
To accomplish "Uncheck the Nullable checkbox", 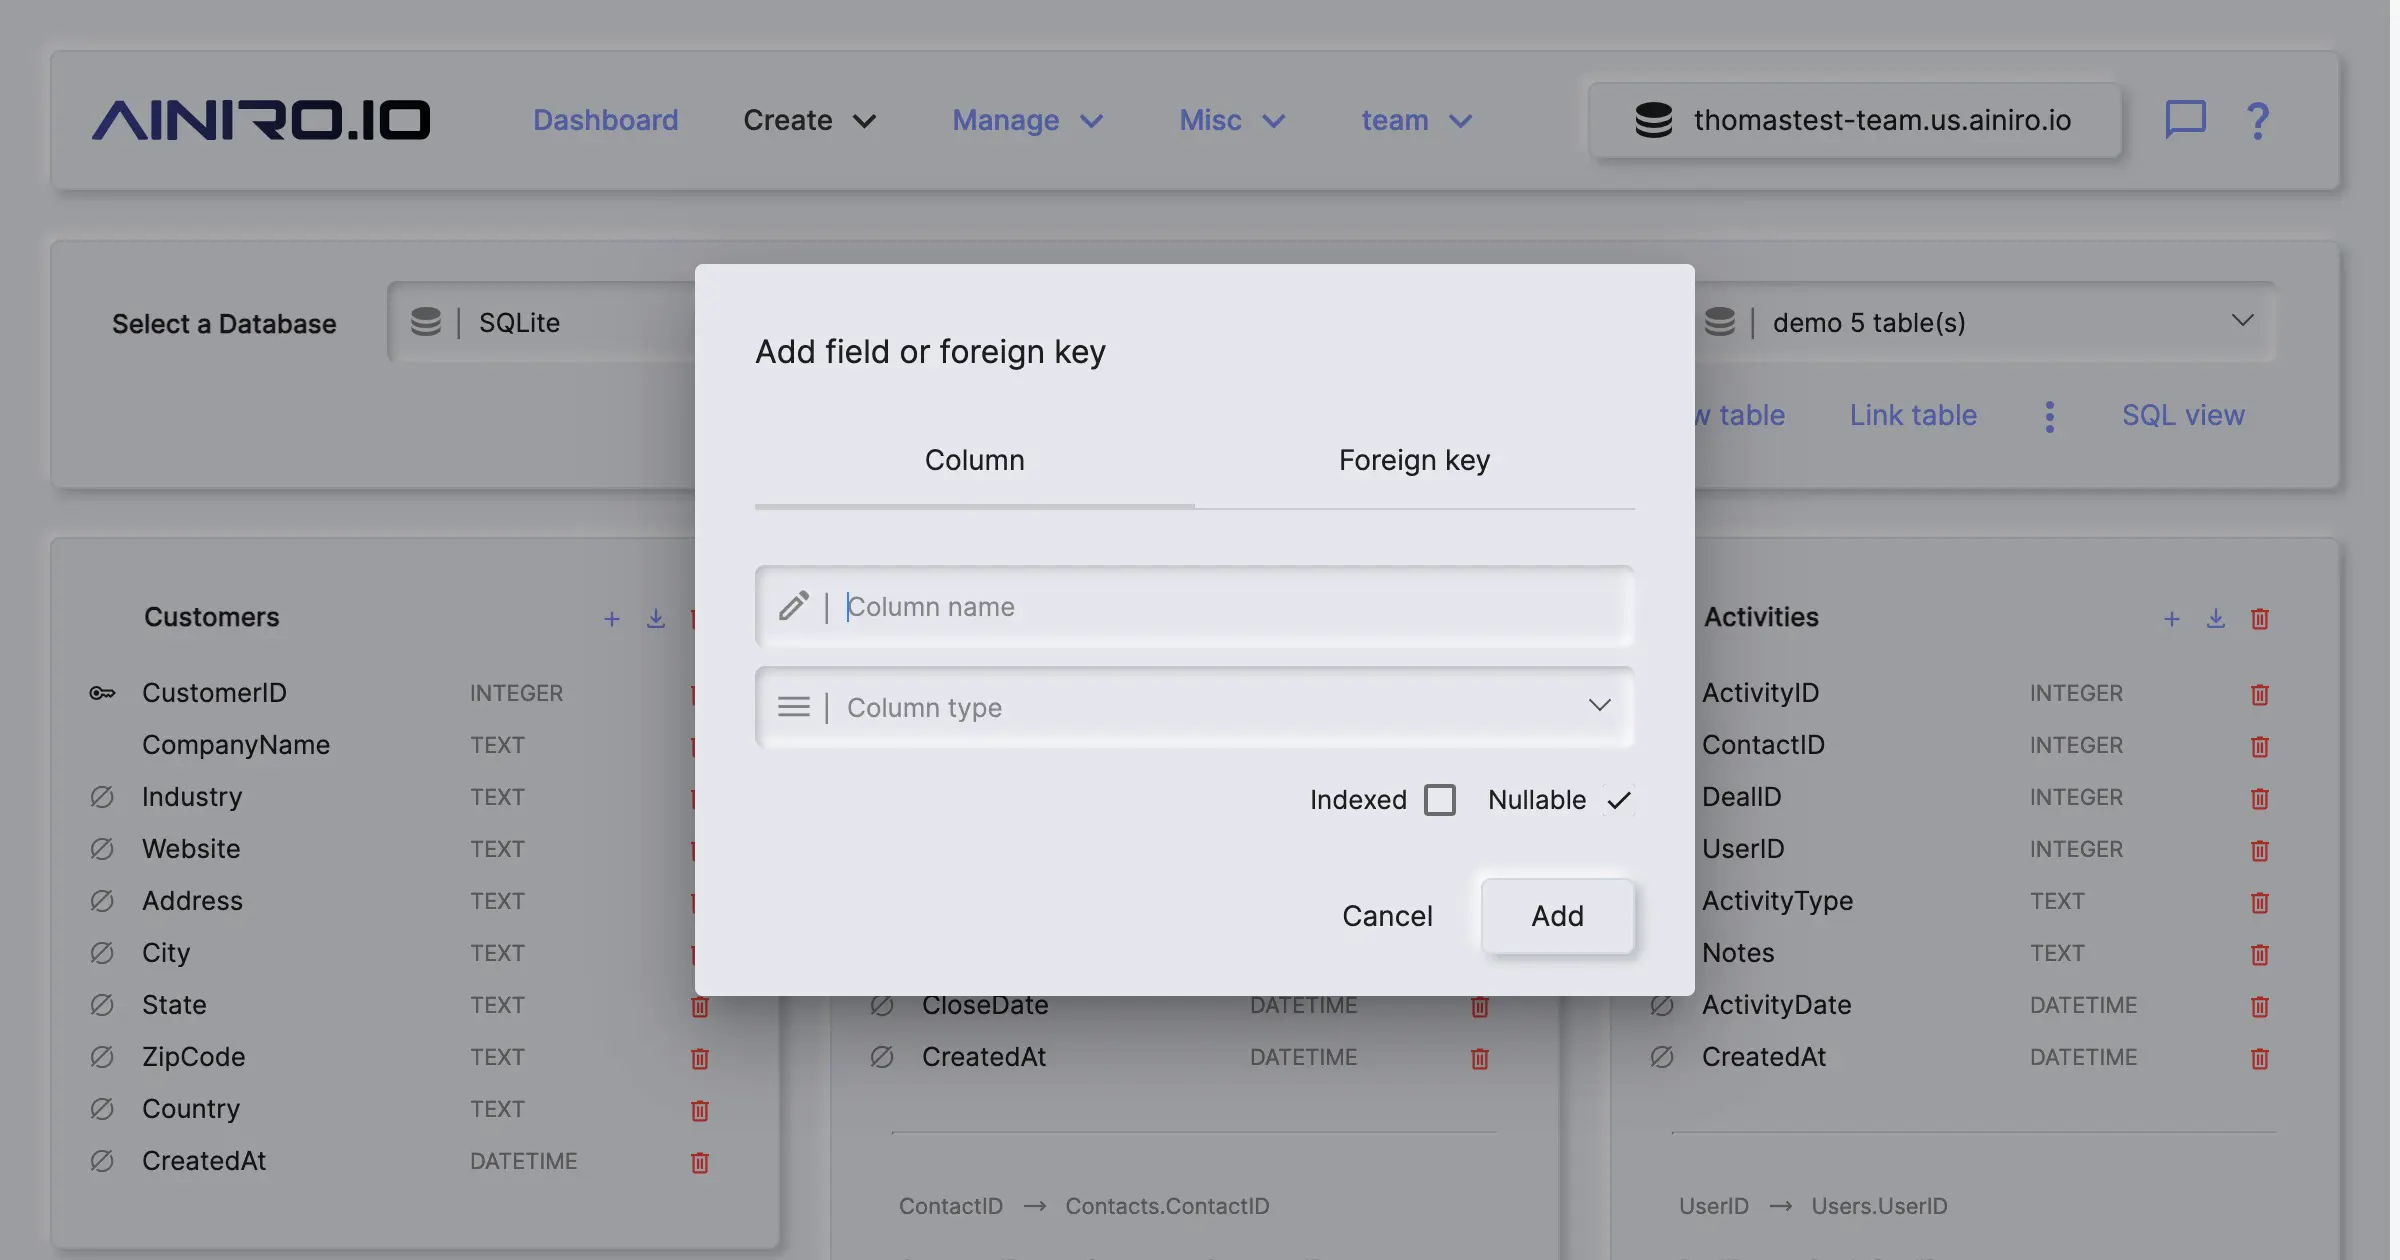I will (x=1619, y=799).
